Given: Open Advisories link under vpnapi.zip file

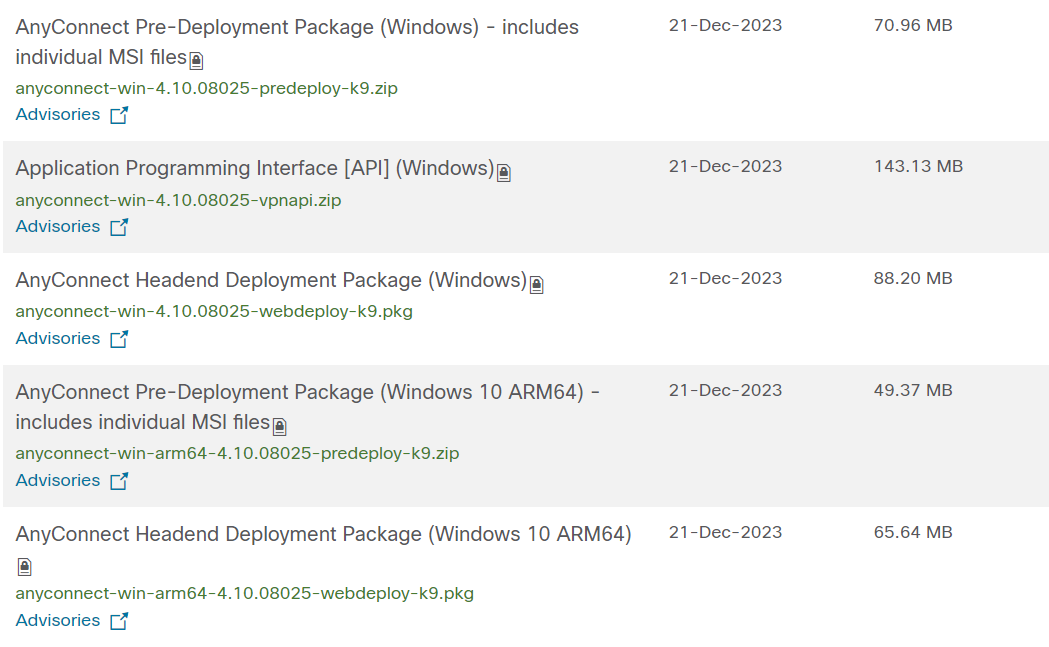Looking at the screenshot, I should pyautogui.click(x=58, y=226).
